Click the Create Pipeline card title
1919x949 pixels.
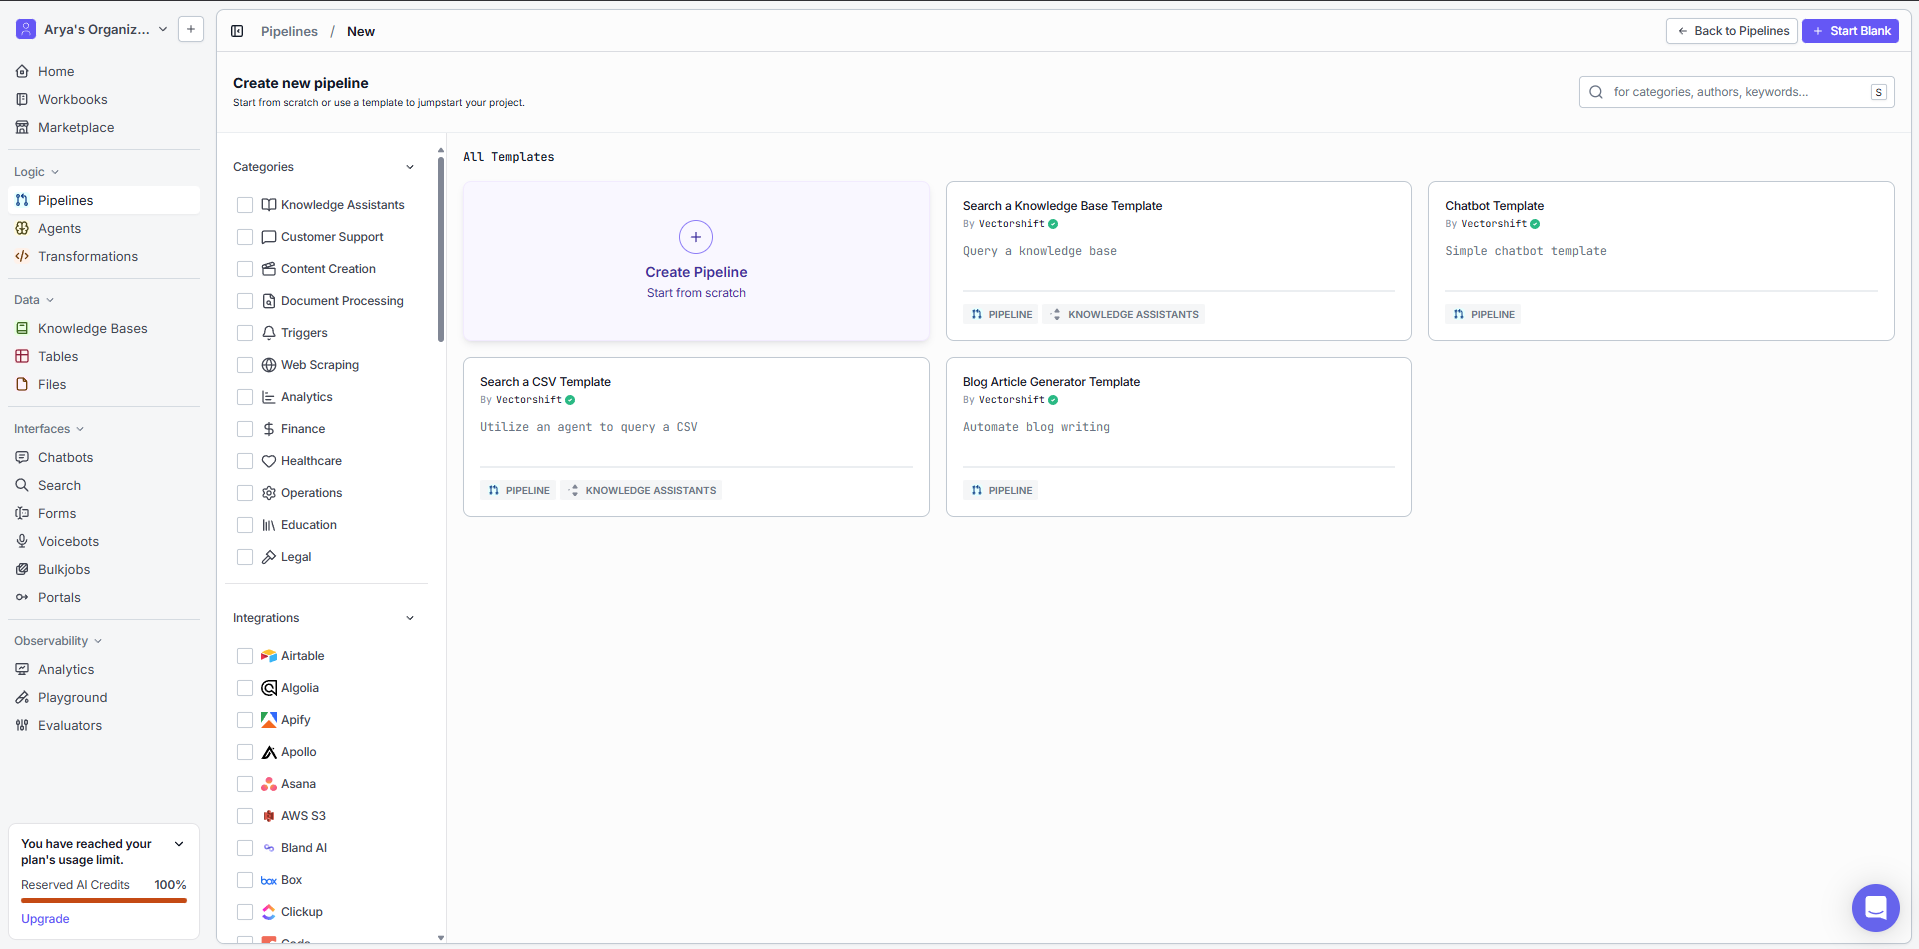696,272
